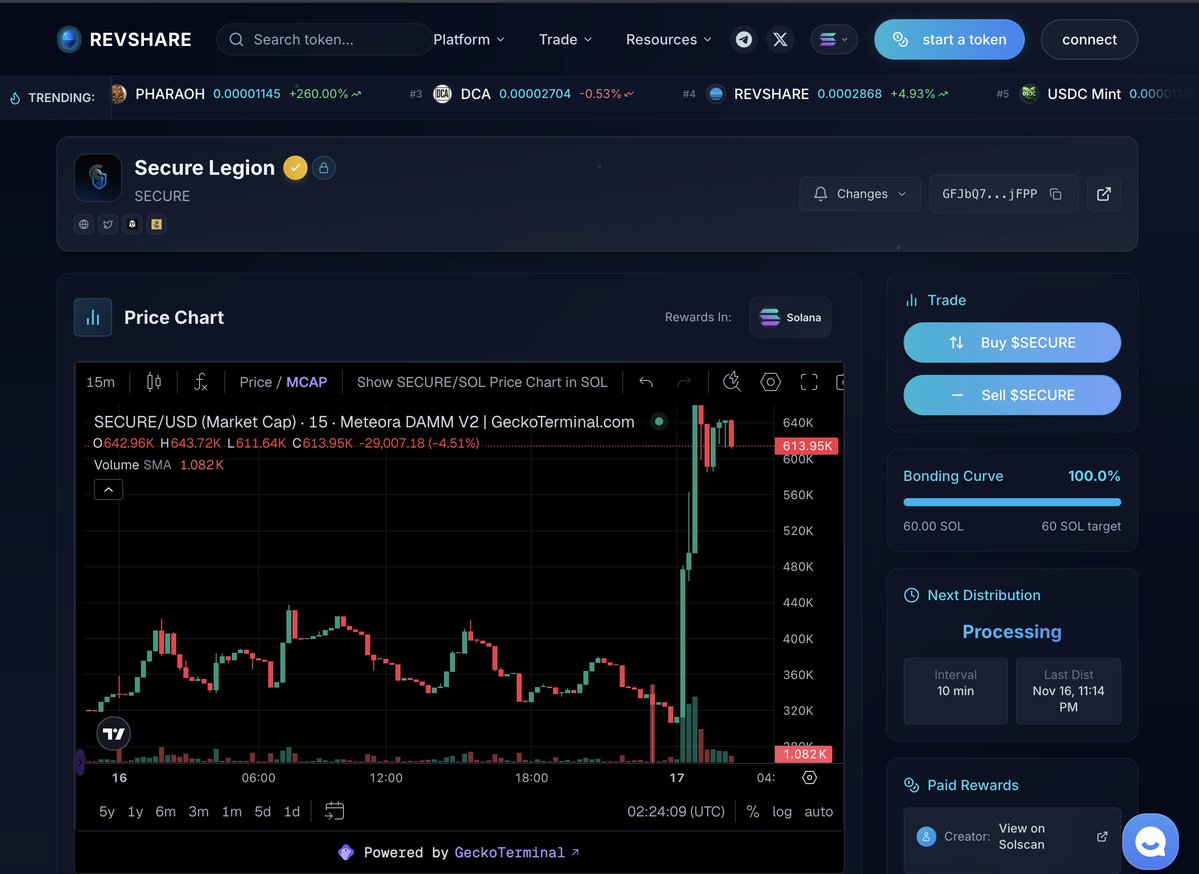Click the third token social icon
Viewport: 1199px width, 874px height.
pyautogui.click(x=132, y=224)
